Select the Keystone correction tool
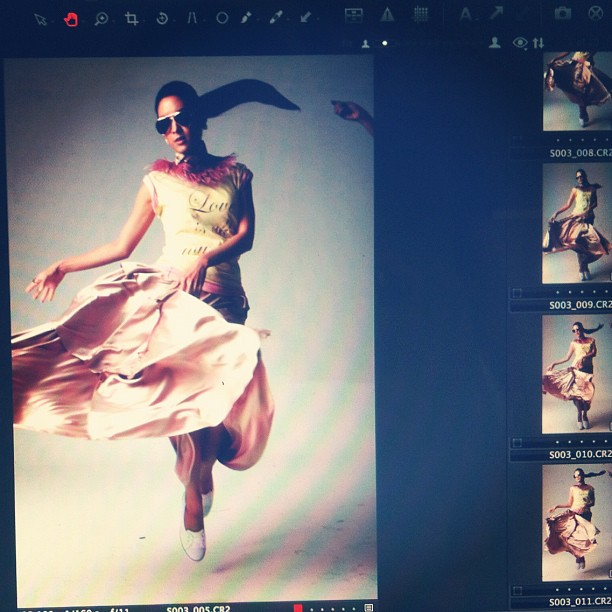This screenshot has width=612, height=612. coord(192,18)
